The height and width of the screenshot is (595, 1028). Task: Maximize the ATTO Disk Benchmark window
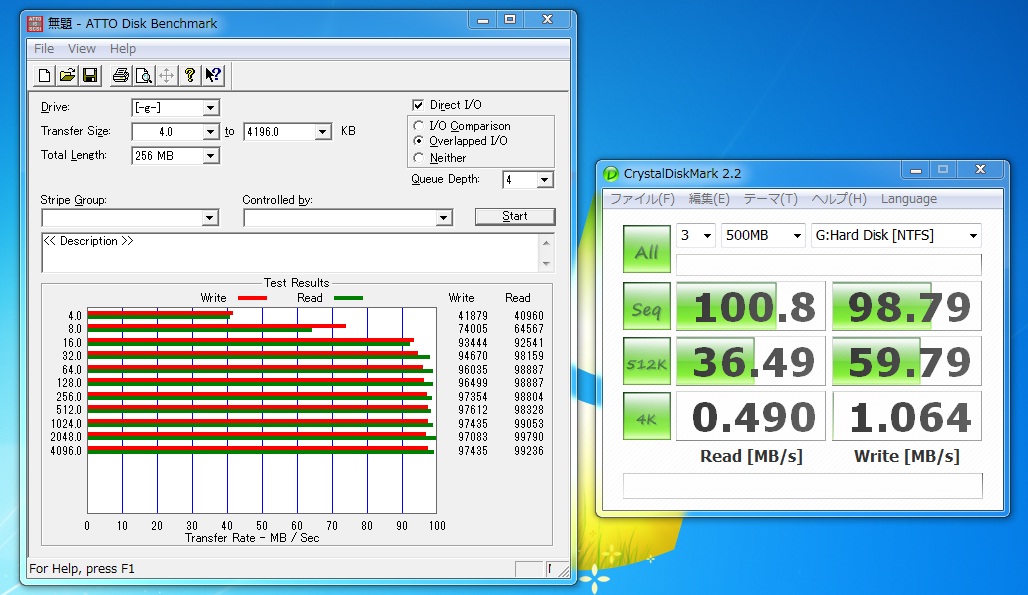click(509, 20)
